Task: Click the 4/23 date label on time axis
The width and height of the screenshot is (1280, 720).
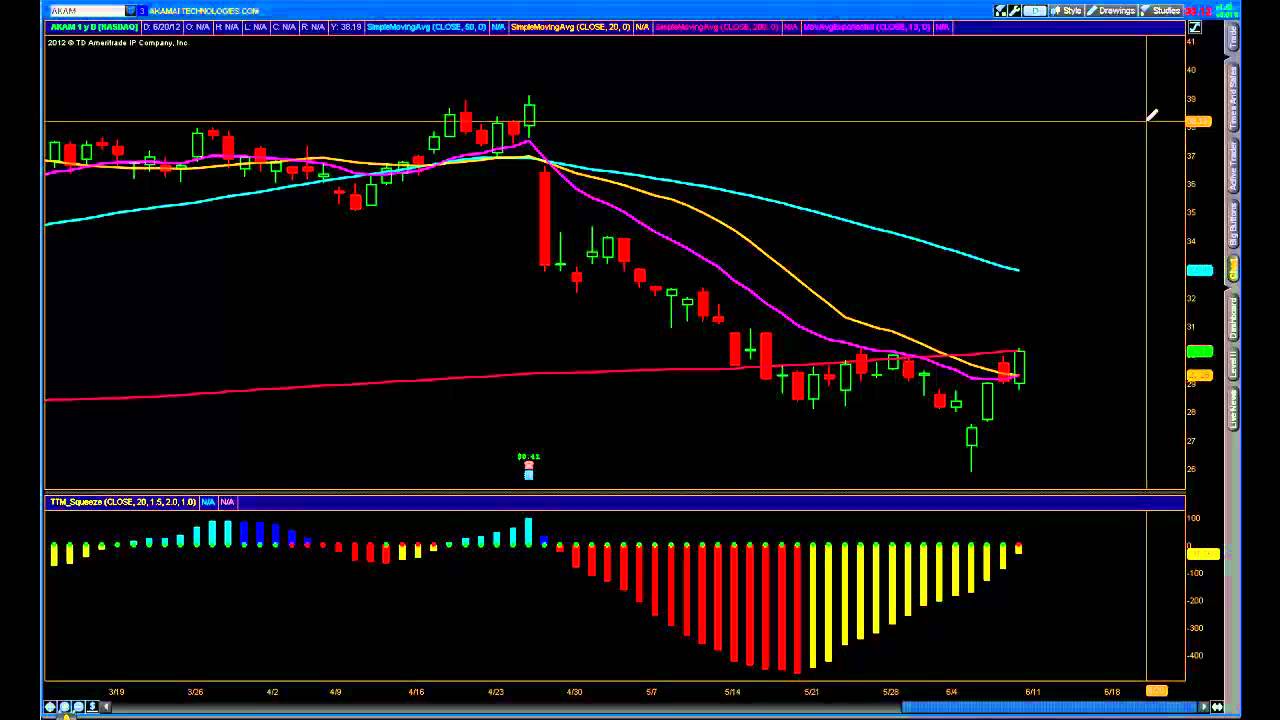Action: [x=496, y=691]
